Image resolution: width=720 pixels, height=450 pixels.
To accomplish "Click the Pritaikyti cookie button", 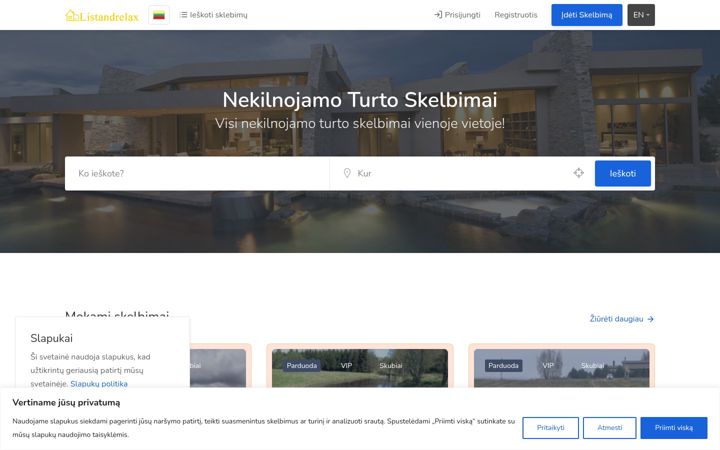I will tap(551, 428).
